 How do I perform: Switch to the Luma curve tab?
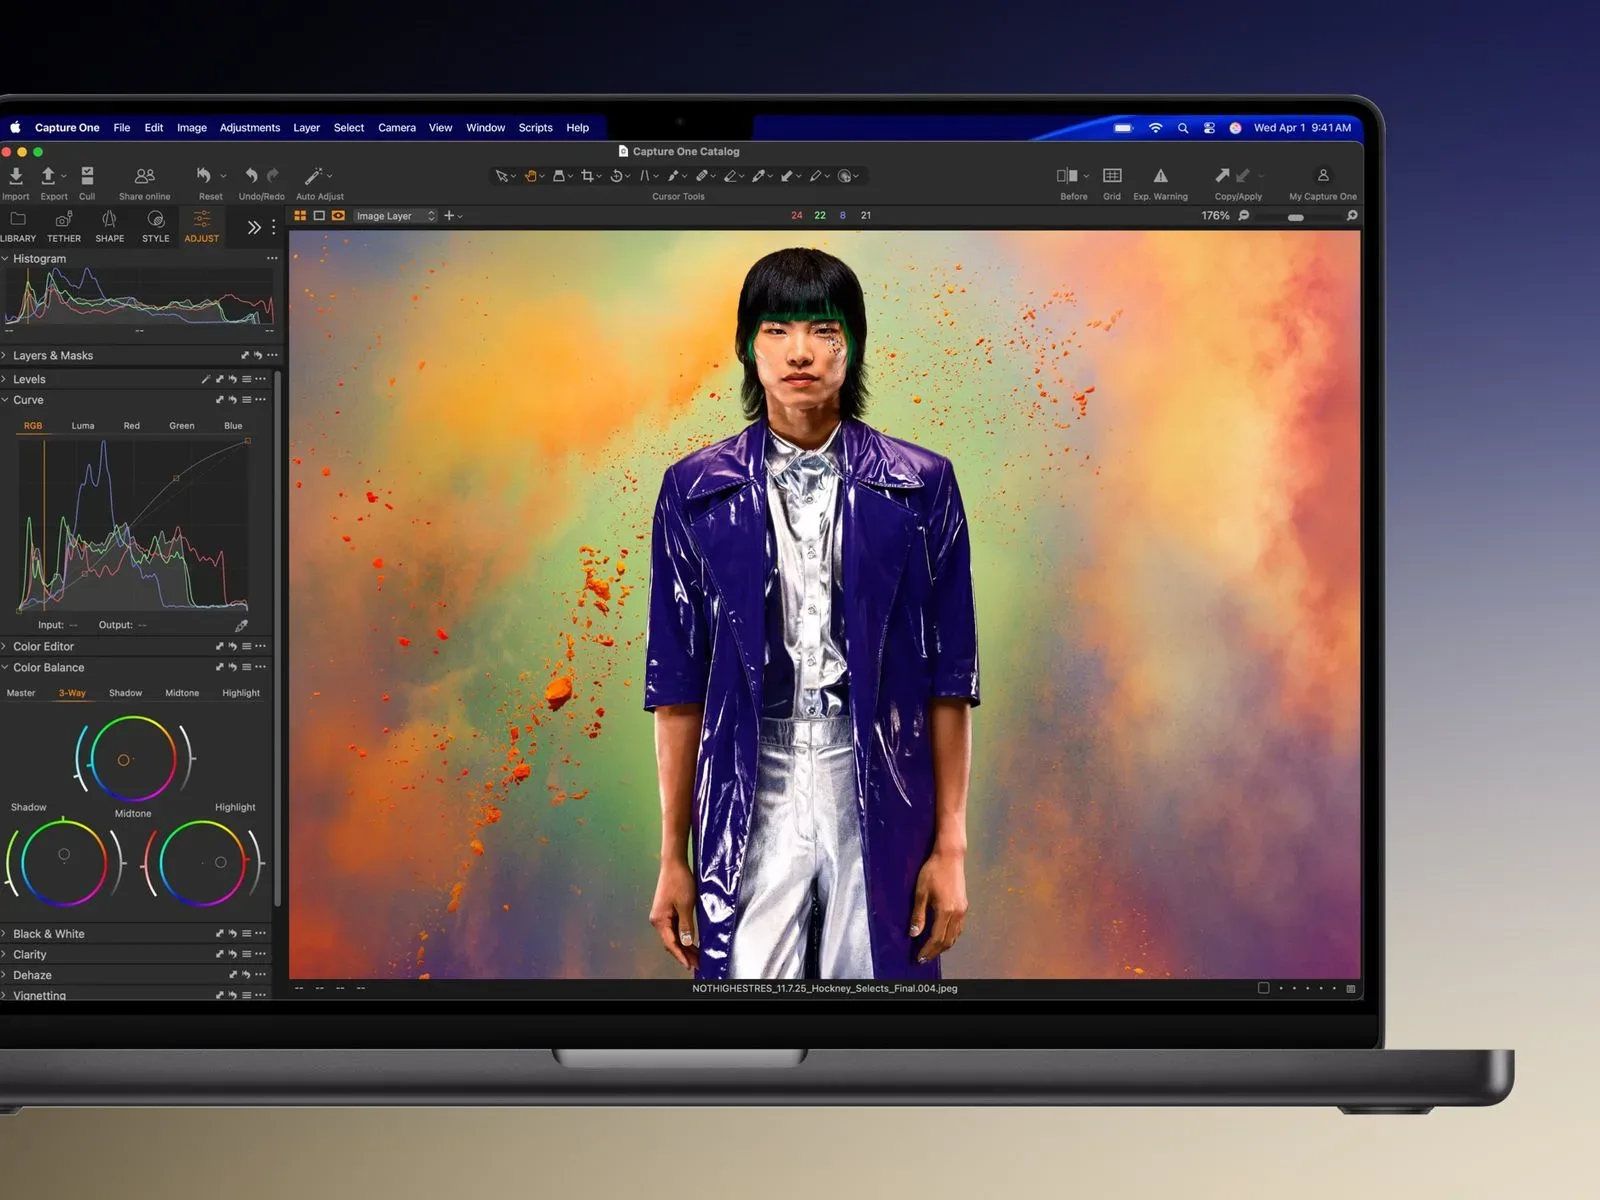(x=83, y=426)
